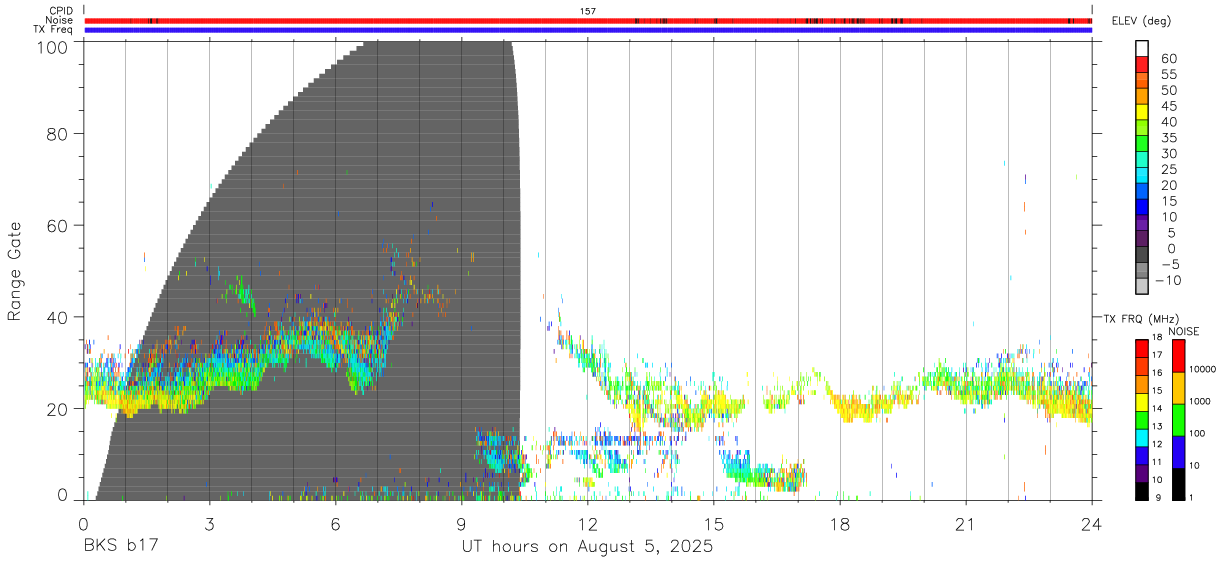Click the '11' label on TX FRQ scale
1228x567 pixels.
(1157, 462)
